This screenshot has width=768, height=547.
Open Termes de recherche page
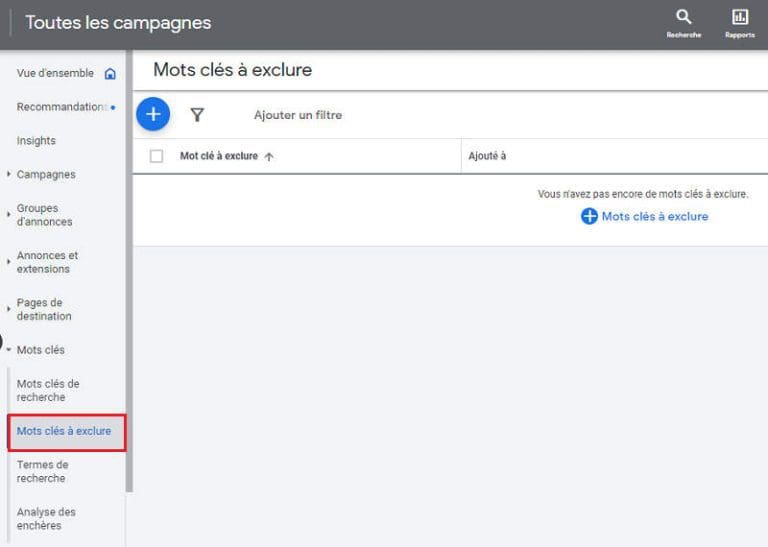pyautogui.click(x=43, y=471)
